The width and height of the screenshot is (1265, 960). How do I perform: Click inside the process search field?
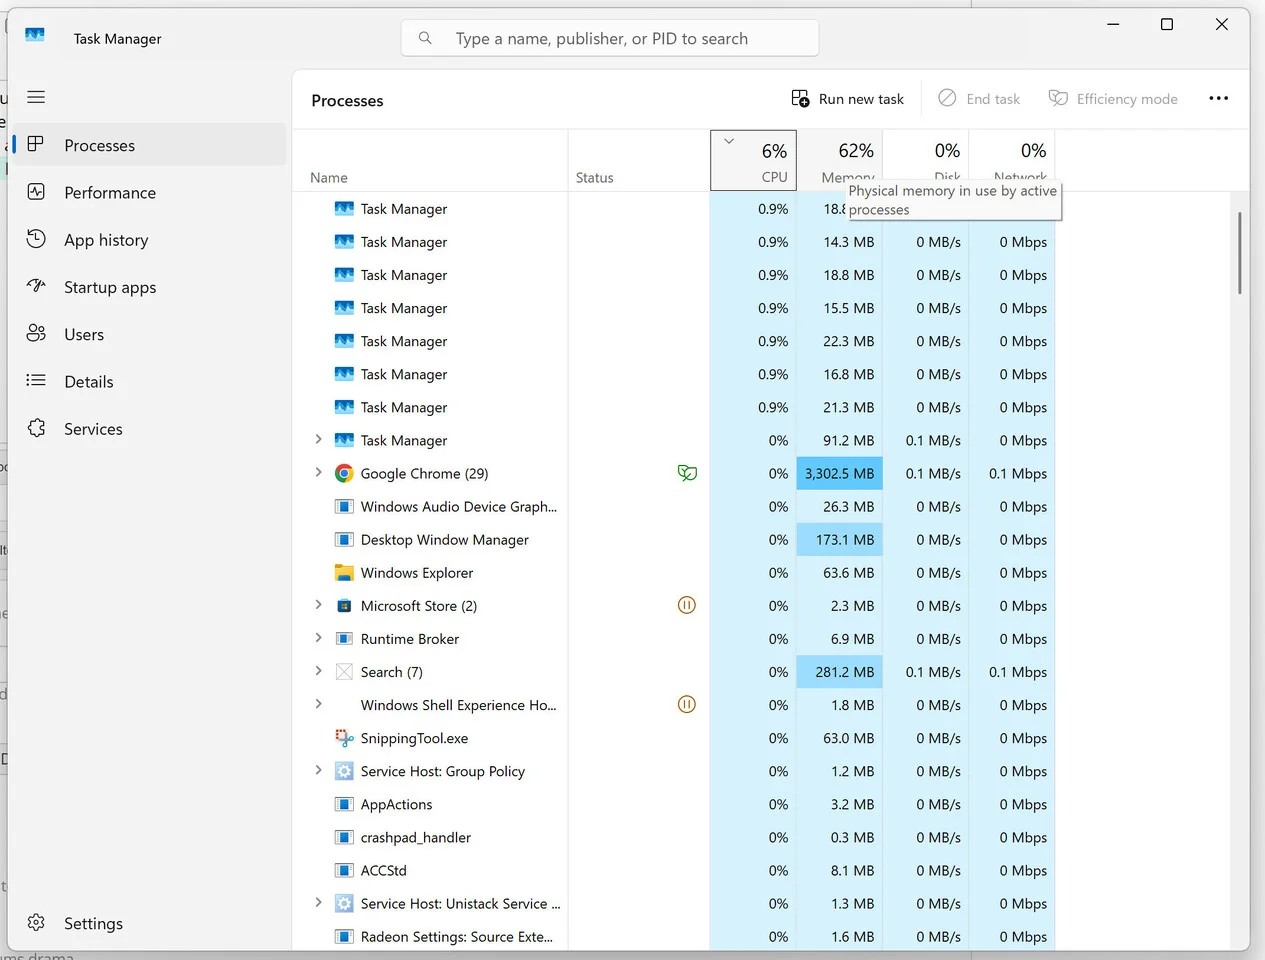coord(610,37)
